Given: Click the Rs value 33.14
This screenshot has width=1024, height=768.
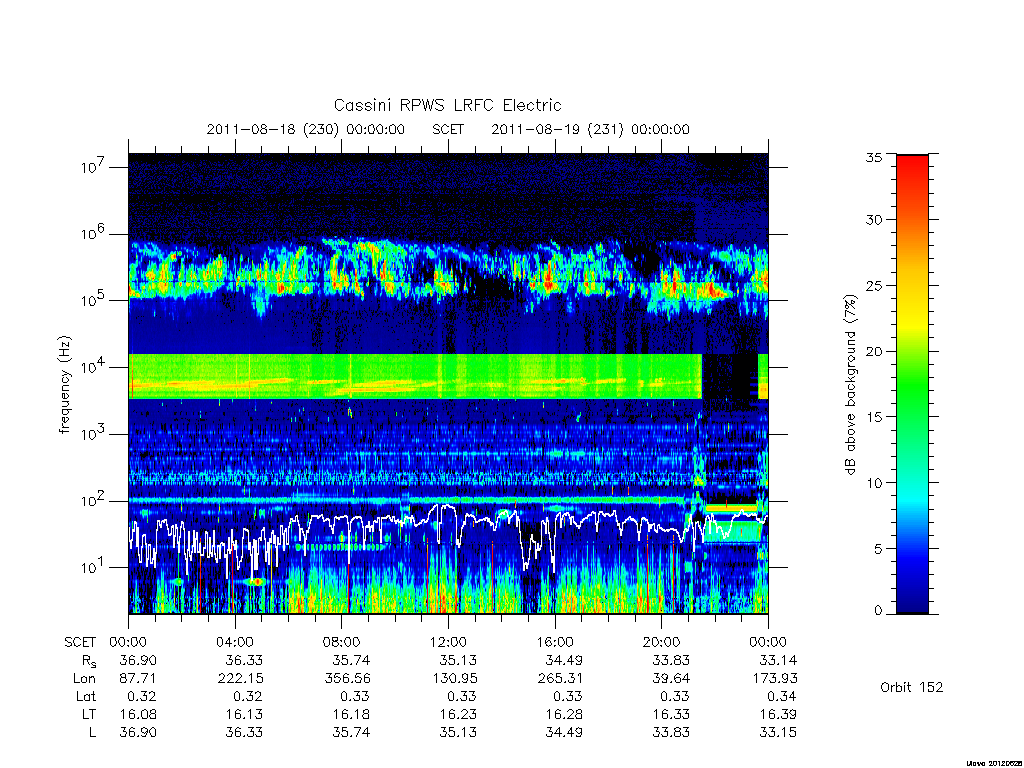Looking at the screenshot, I should coord(778,660).
